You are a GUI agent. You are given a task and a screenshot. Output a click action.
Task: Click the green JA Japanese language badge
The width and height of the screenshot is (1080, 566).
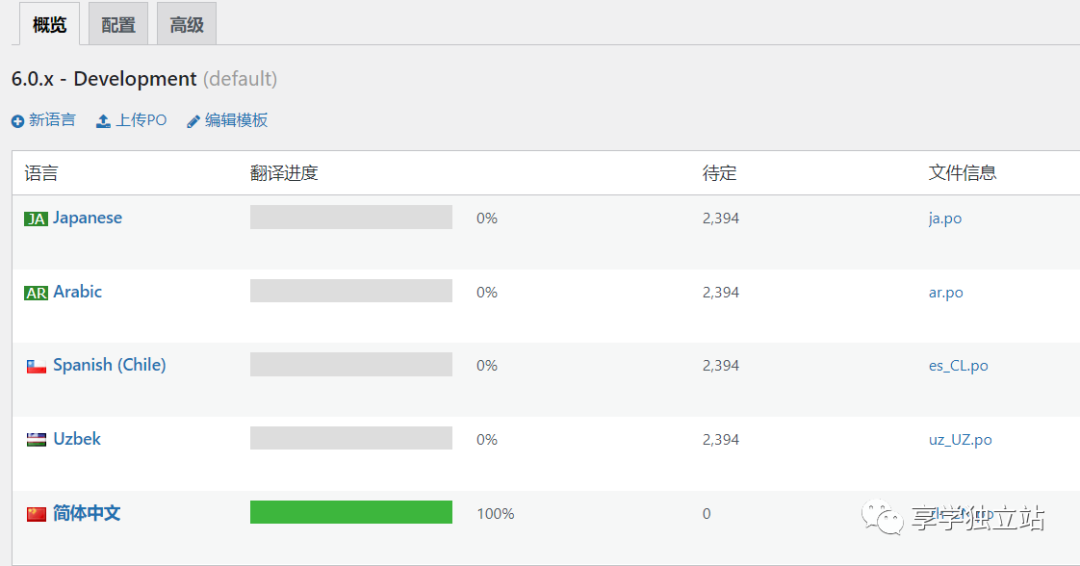36,219
